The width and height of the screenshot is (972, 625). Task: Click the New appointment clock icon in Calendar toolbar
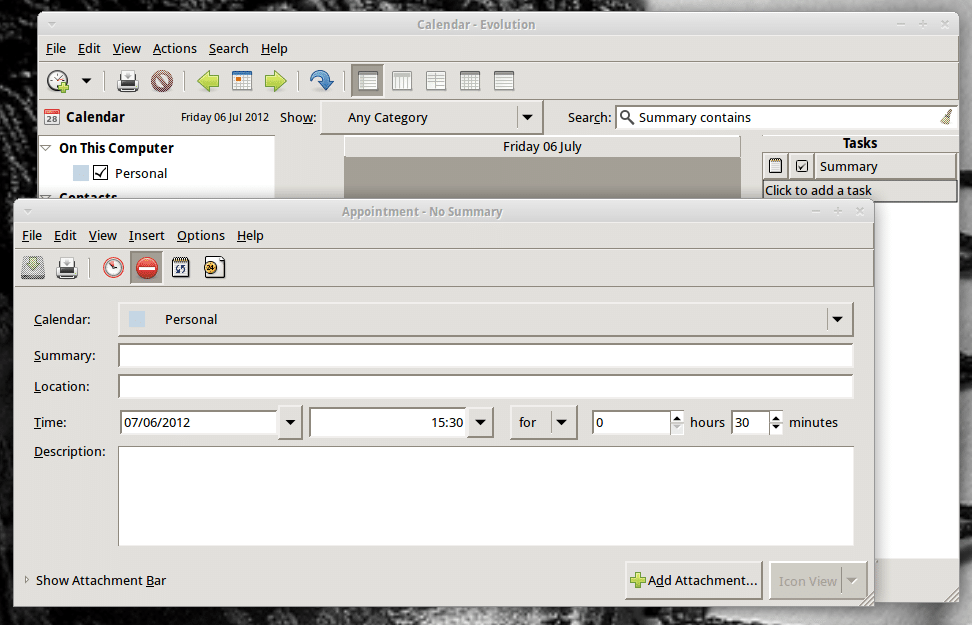coord(58,81)
